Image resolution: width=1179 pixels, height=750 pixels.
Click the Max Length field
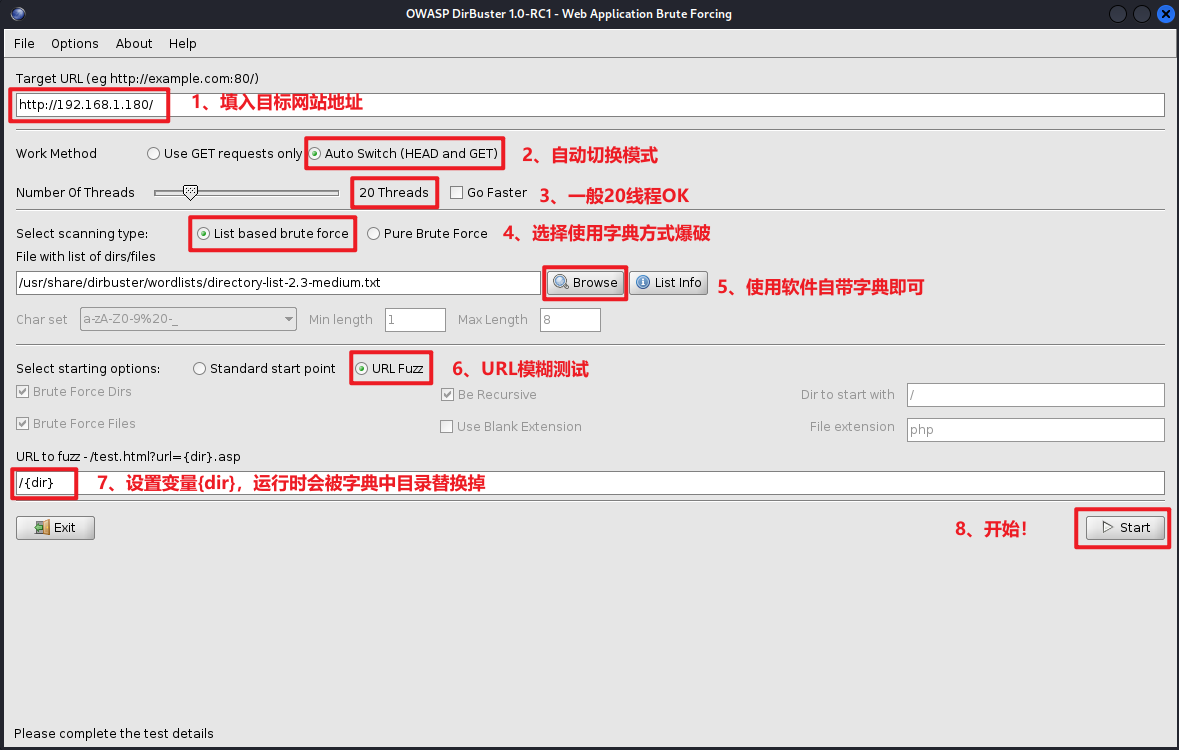click(570, 320)
